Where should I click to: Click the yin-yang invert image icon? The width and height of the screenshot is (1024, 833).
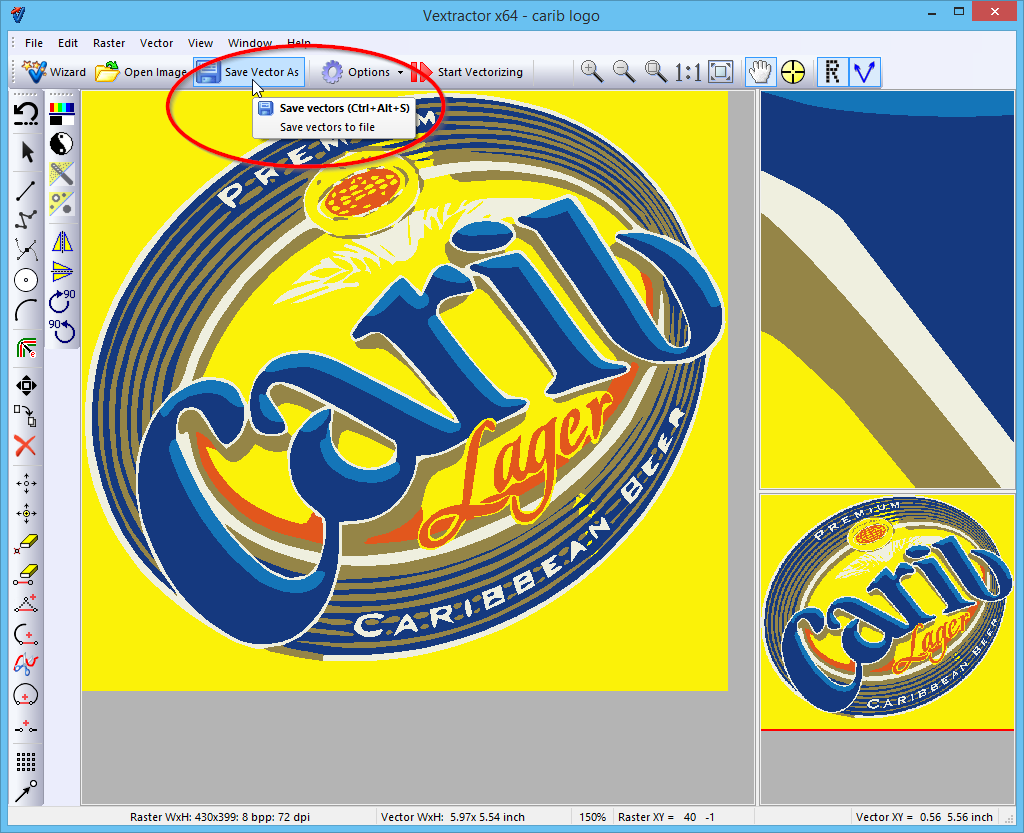[x=62, y=143]
